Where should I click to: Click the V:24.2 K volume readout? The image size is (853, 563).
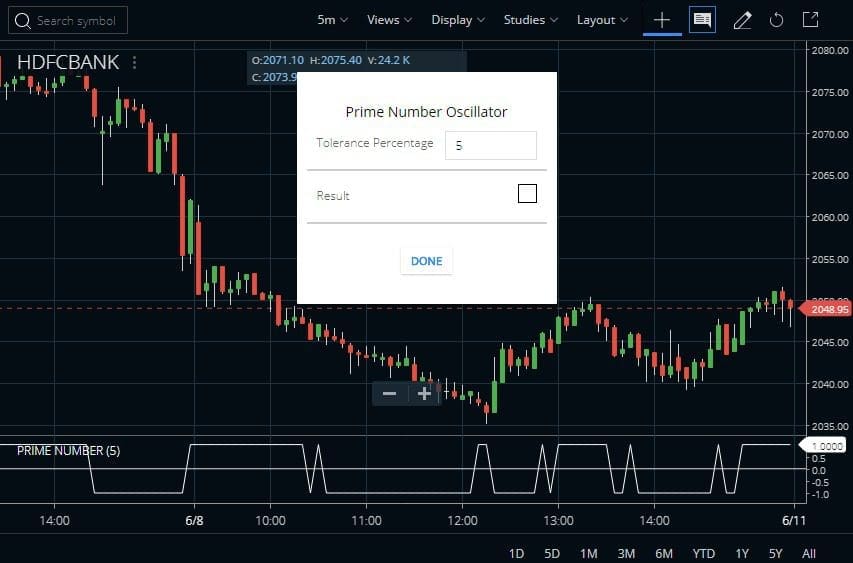pos(388,60)
